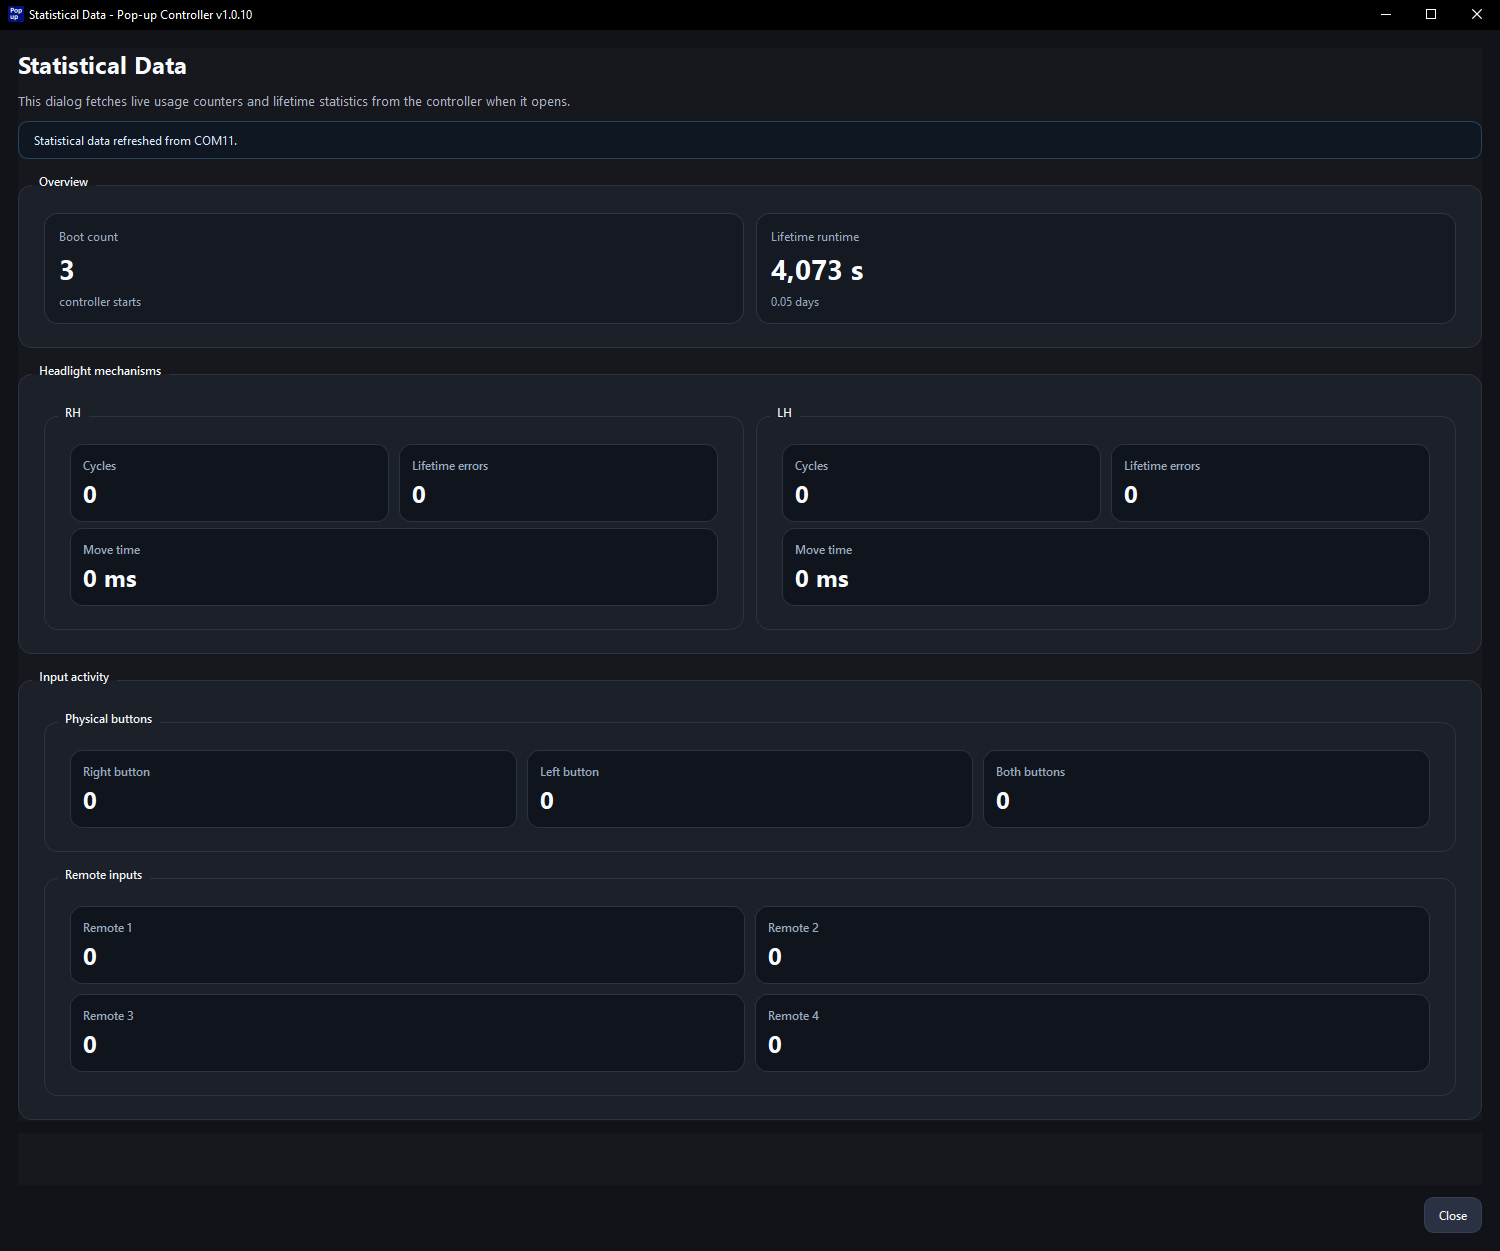
Task: Select the Statistical data refreshed banner
Action: [750, 140]
